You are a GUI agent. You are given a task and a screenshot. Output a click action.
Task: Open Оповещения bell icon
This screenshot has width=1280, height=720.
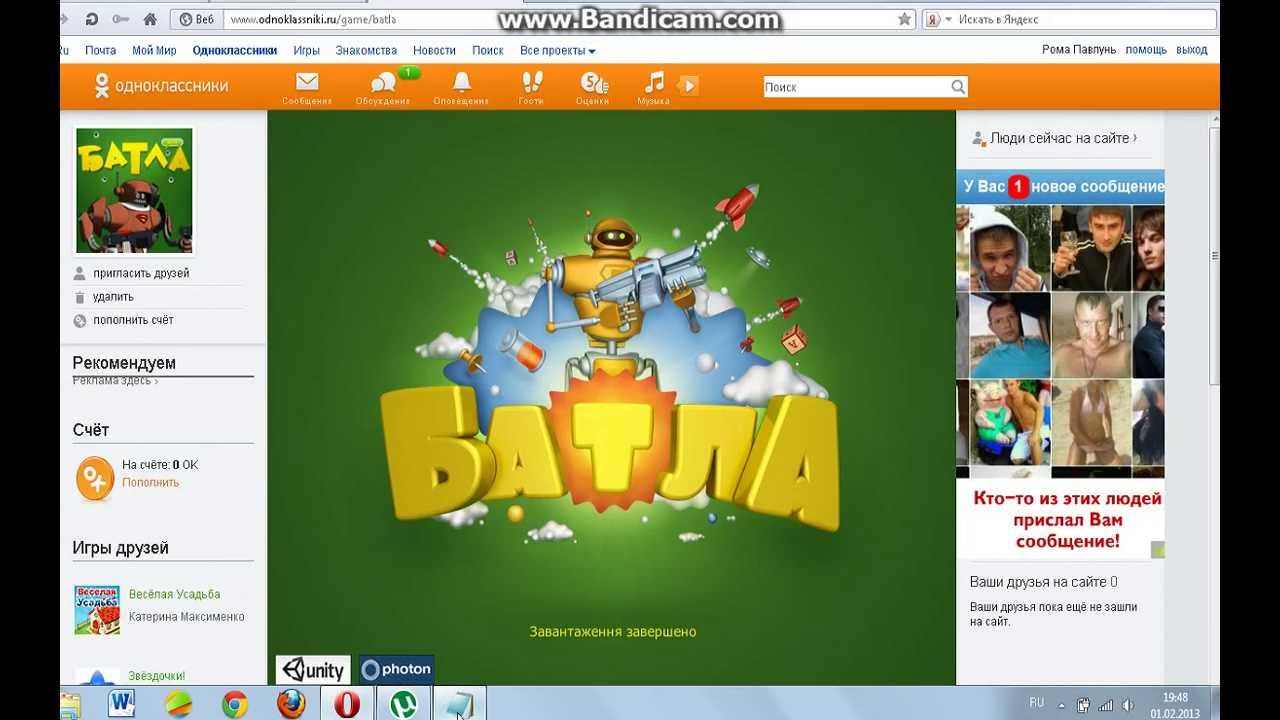point(461,83)
